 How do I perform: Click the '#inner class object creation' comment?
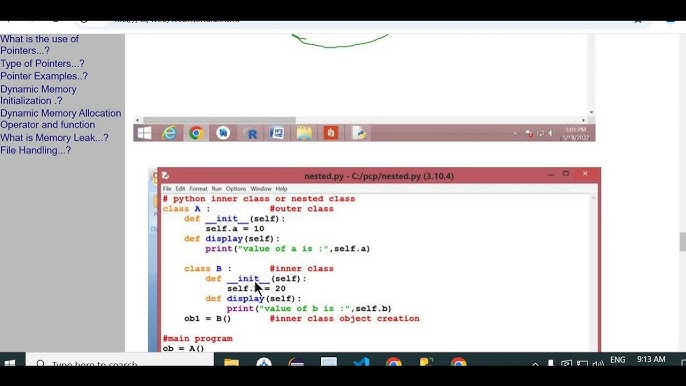point(344,319)
